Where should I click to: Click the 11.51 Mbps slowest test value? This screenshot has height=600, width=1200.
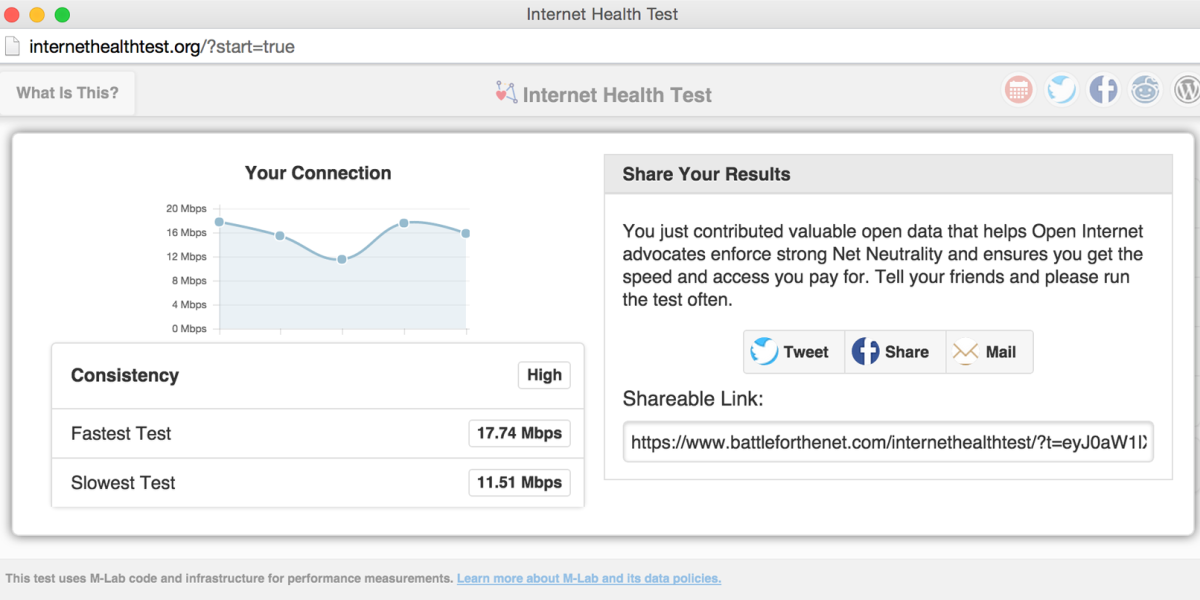(519, 482)
